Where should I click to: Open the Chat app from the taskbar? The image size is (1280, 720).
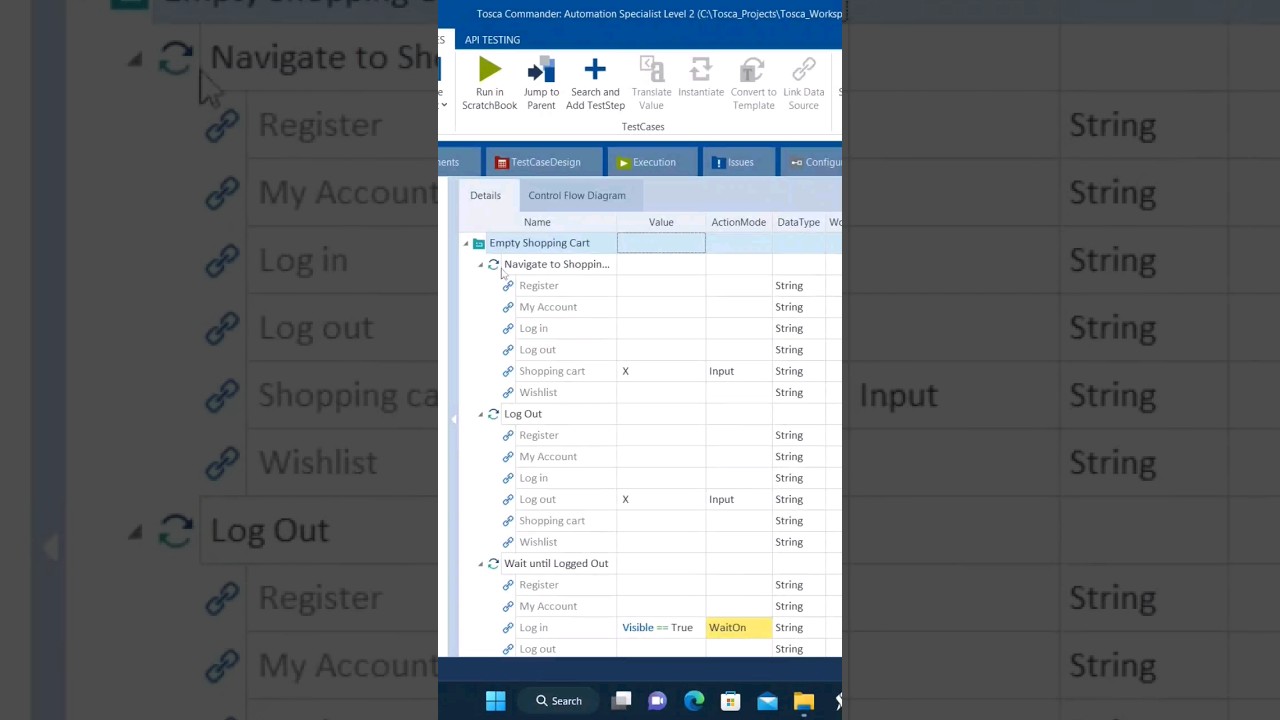[657, 701]
